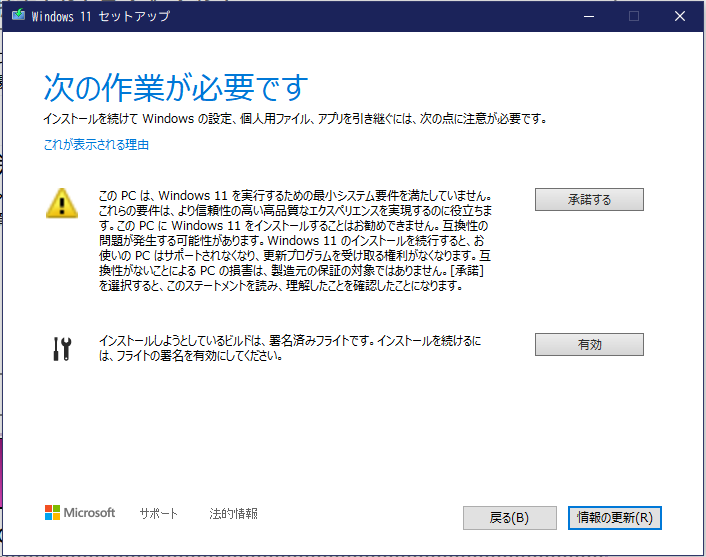Close the Windows 11 セットアップ window

click(x=680, y=16)
